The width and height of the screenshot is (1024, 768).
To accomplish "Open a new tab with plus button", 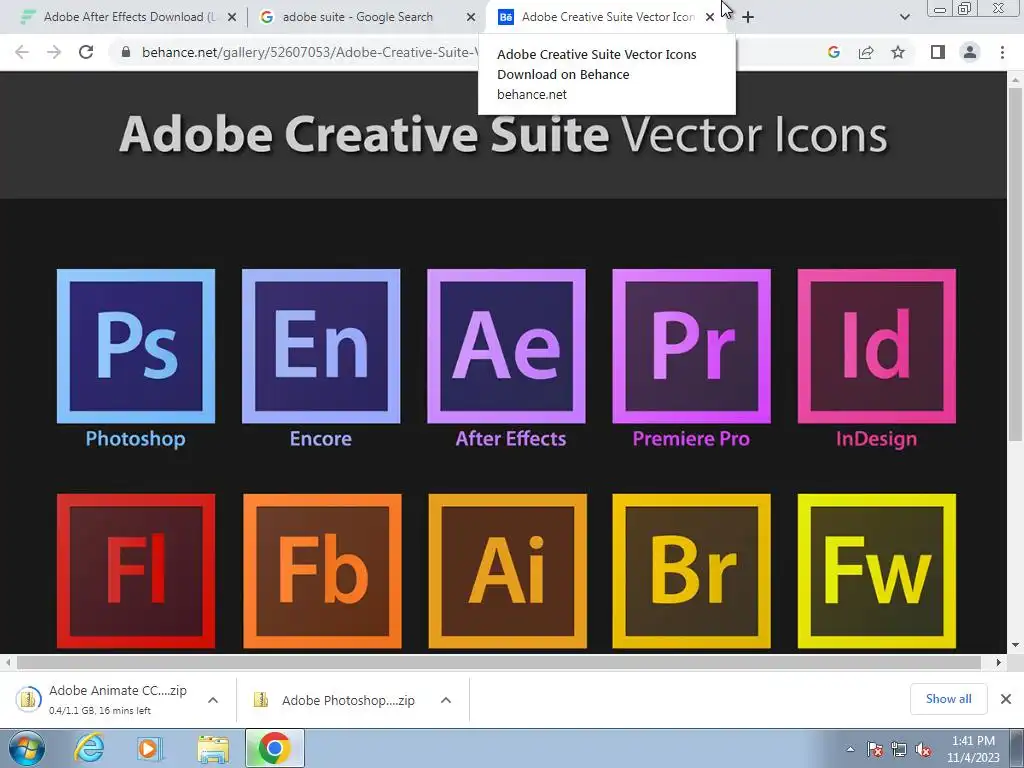I will 748,18.
